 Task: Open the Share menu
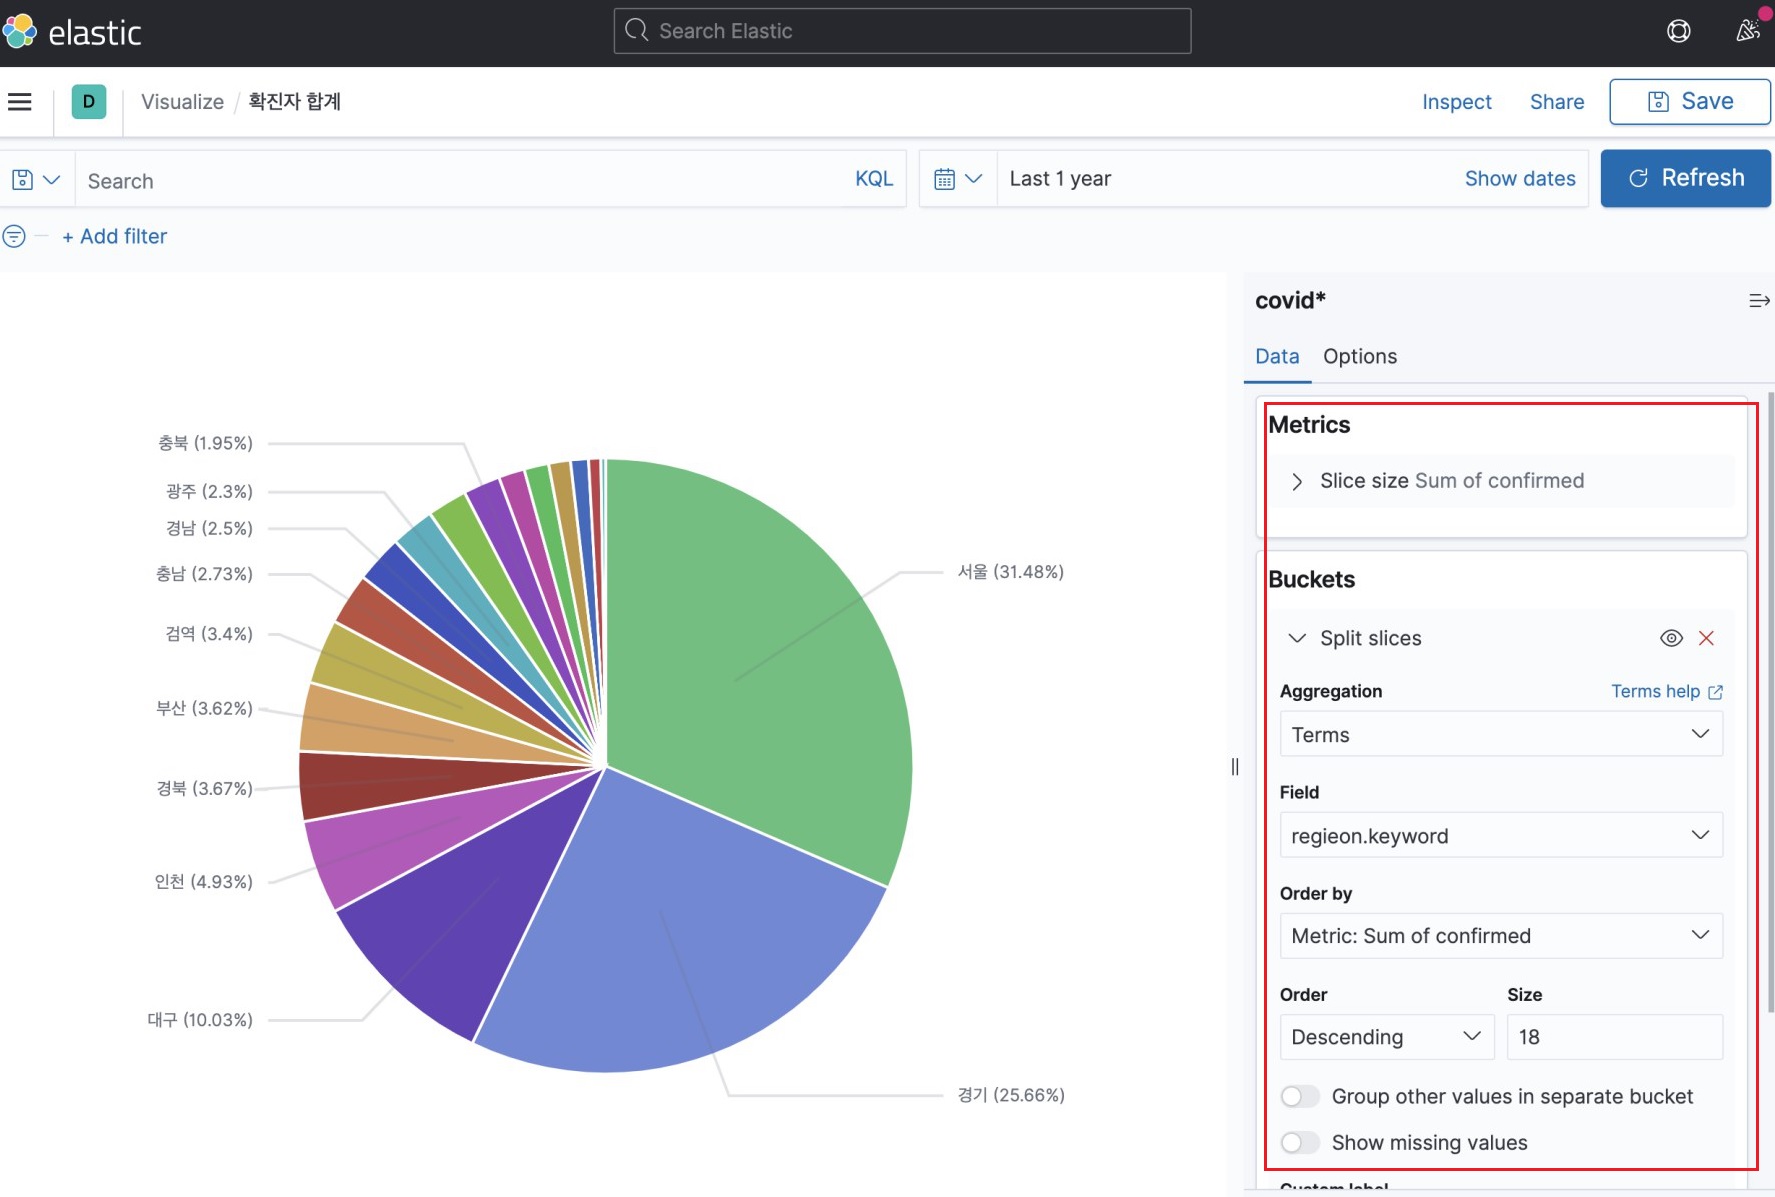coord(1557,102)
